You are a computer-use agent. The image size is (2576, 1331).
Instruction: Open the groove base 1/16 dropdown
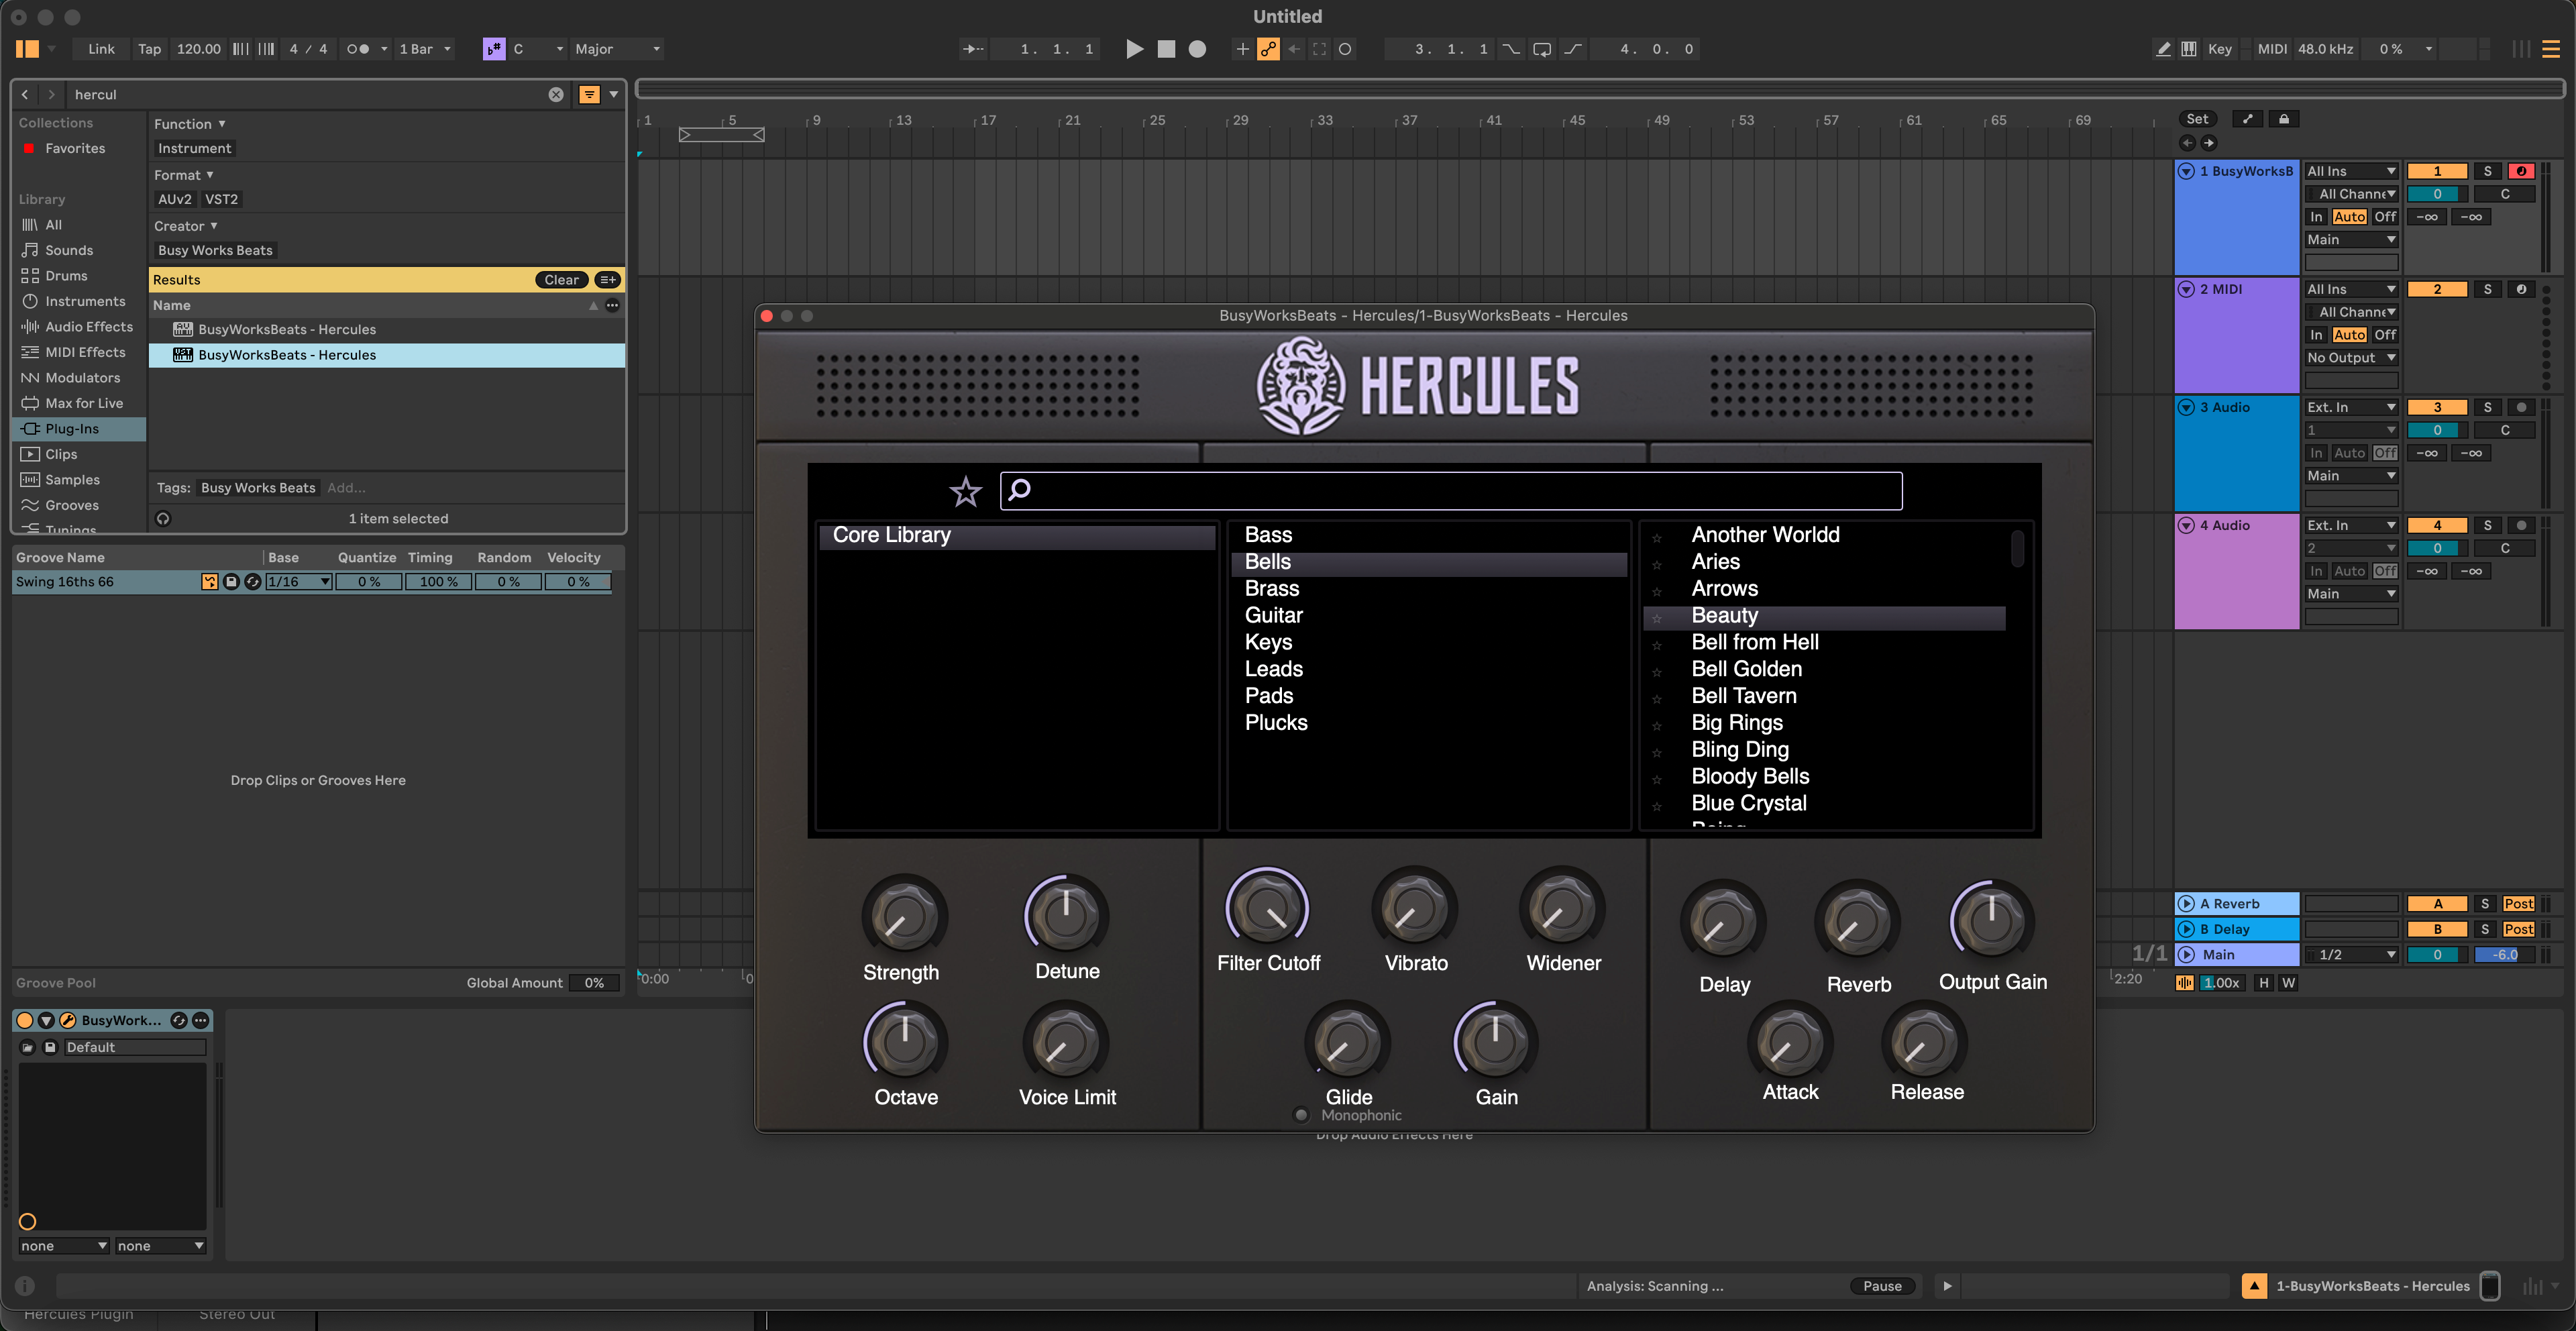(298, 581)
